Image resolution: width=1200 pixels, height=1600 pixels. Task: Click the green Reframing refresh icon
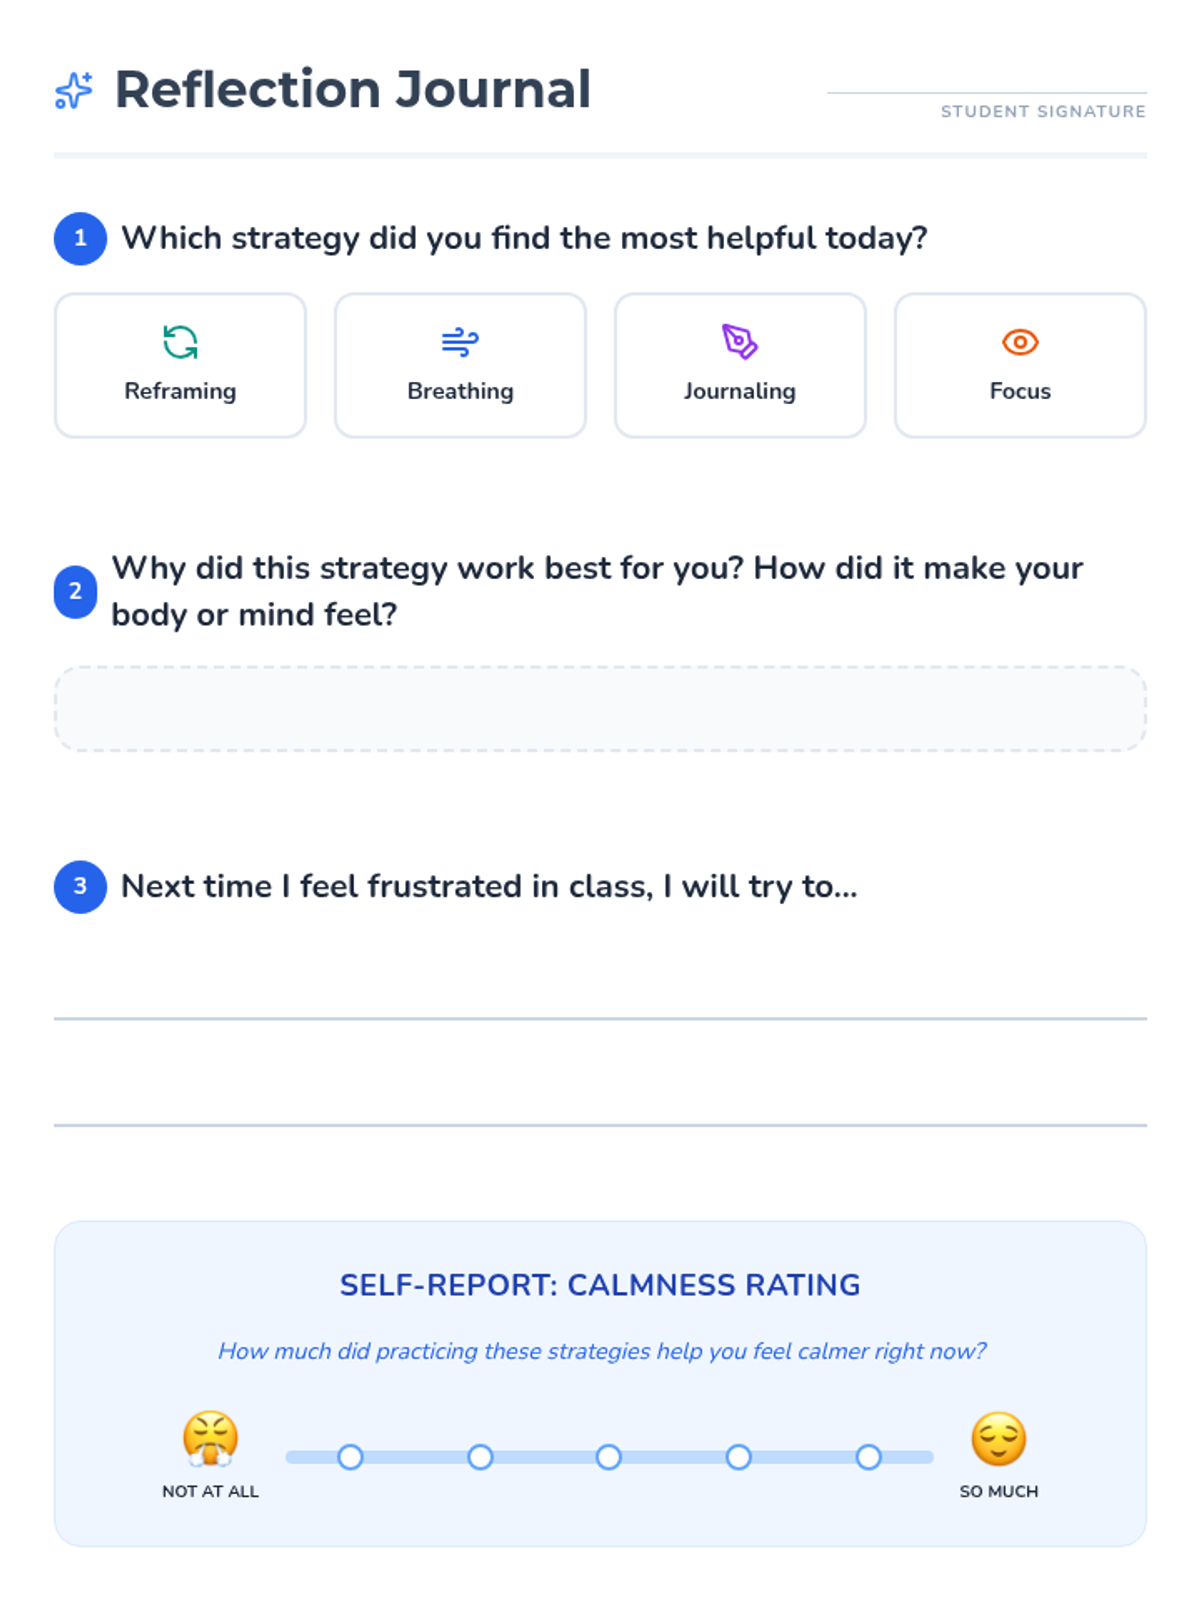click(180, 342)
